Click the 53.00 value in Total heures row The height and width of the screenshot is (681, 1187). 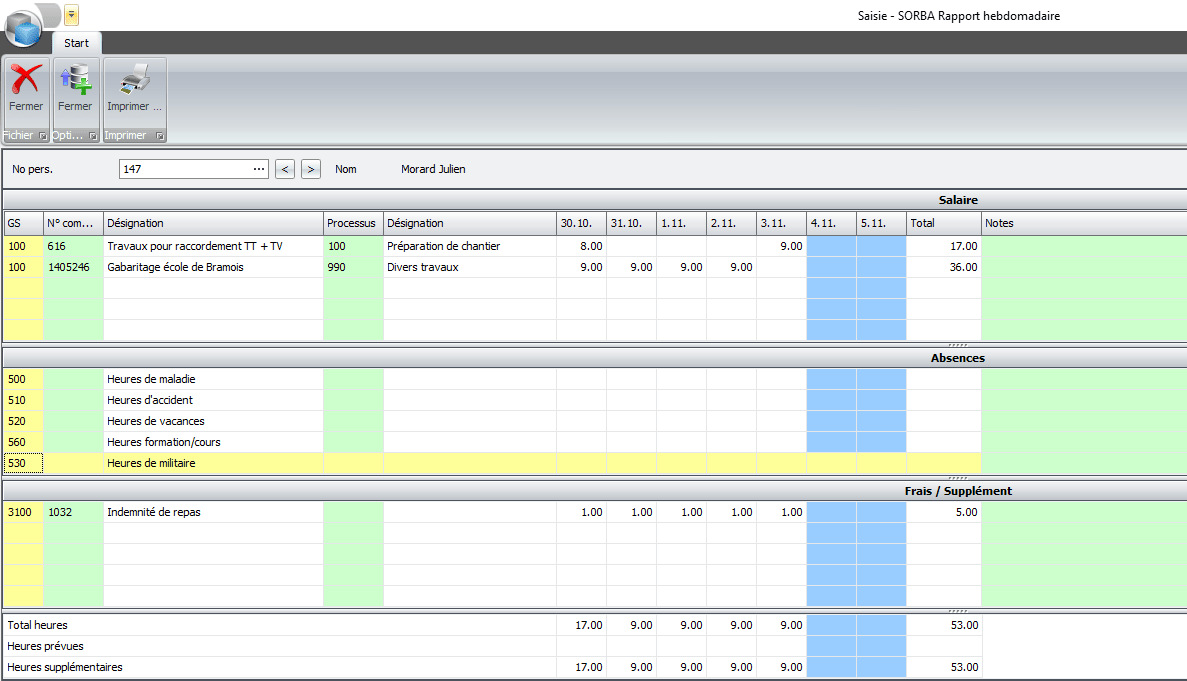coord(944,625)
